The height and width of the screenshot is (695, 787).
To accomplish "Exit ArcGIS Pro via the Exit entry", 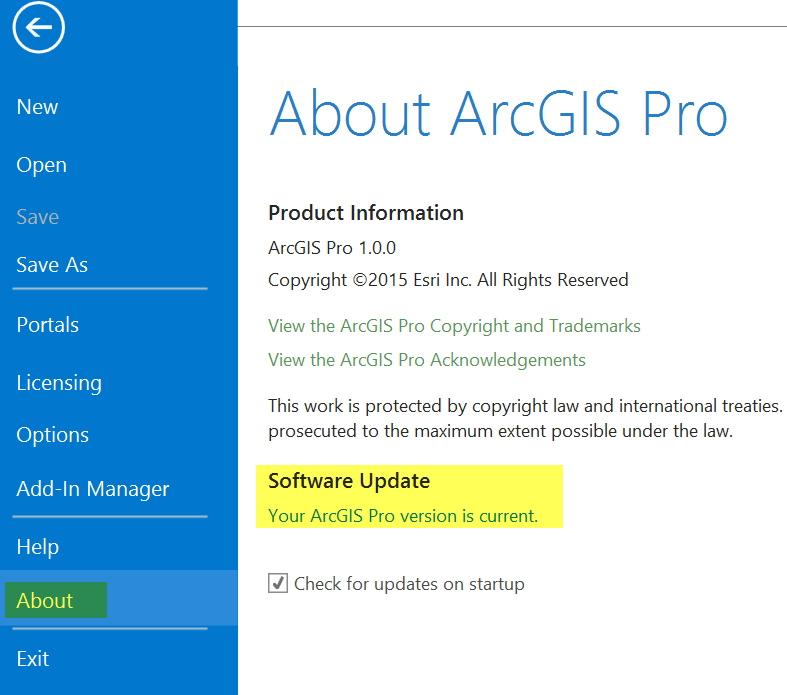I will pyautogui.click(x=33, y=659).
